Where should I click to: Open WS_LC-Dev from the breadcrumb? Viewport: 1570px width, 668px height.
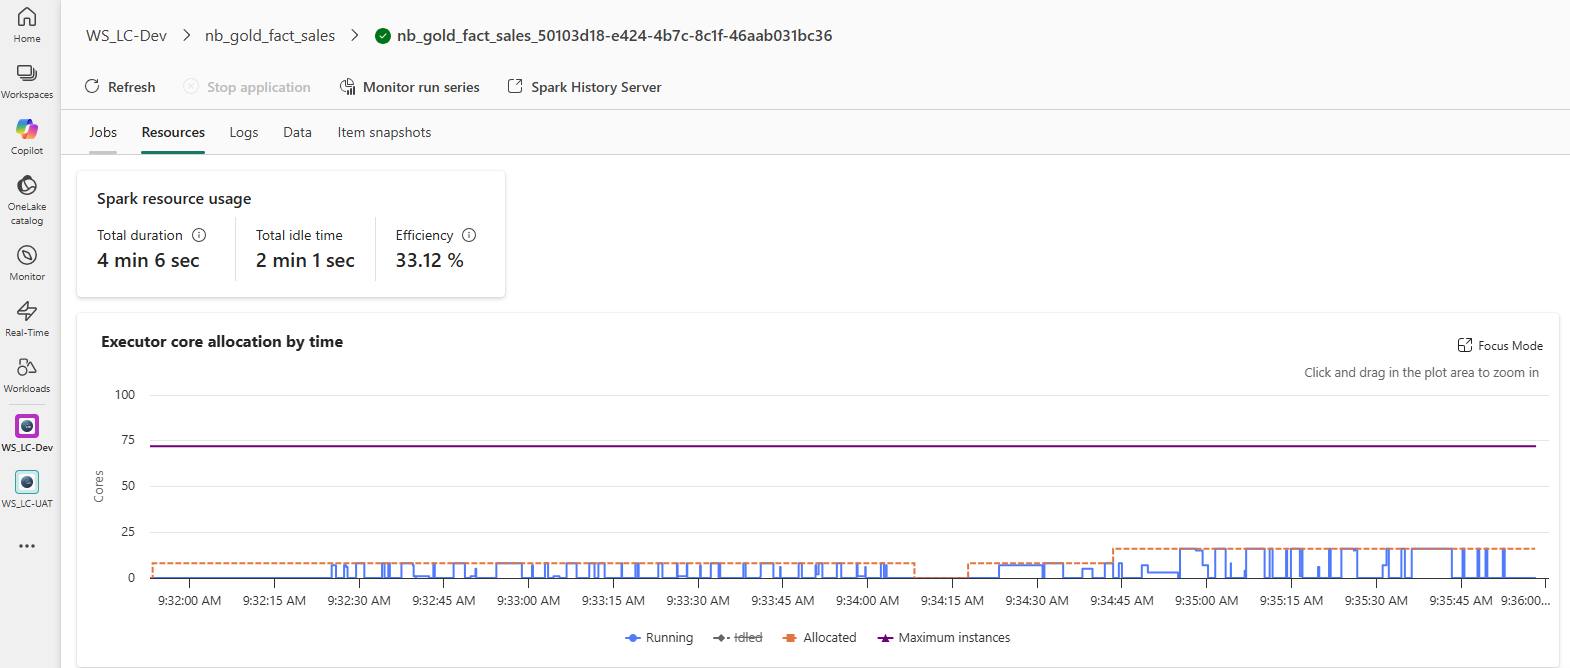pos(126,36)
